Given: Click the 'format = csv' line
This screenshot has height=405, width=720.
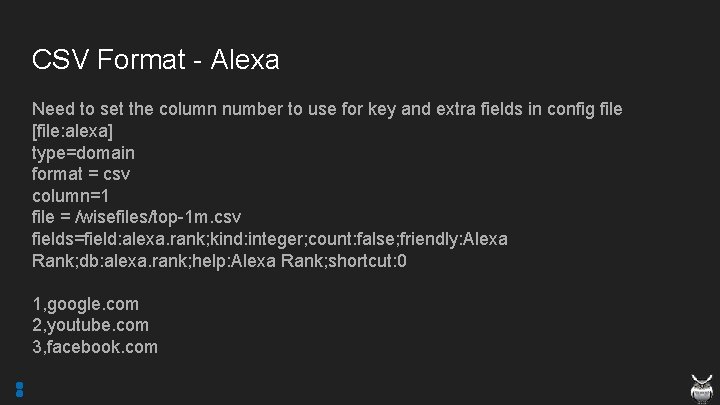Looking at the screenshot, I should tap(81, 174).
